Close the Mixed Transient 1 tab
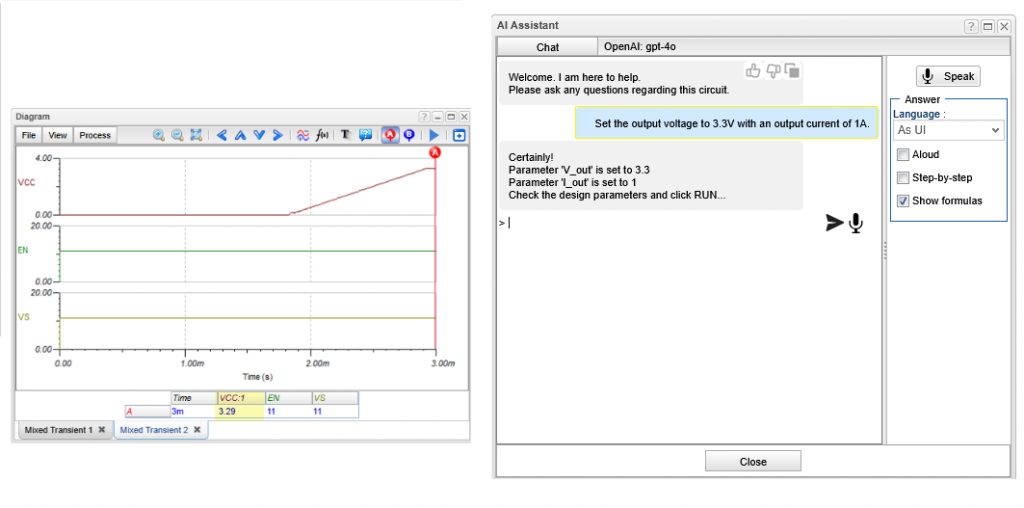Image resolution: width=1024 pixels, height=508 pixels. (x=102, y=430)
